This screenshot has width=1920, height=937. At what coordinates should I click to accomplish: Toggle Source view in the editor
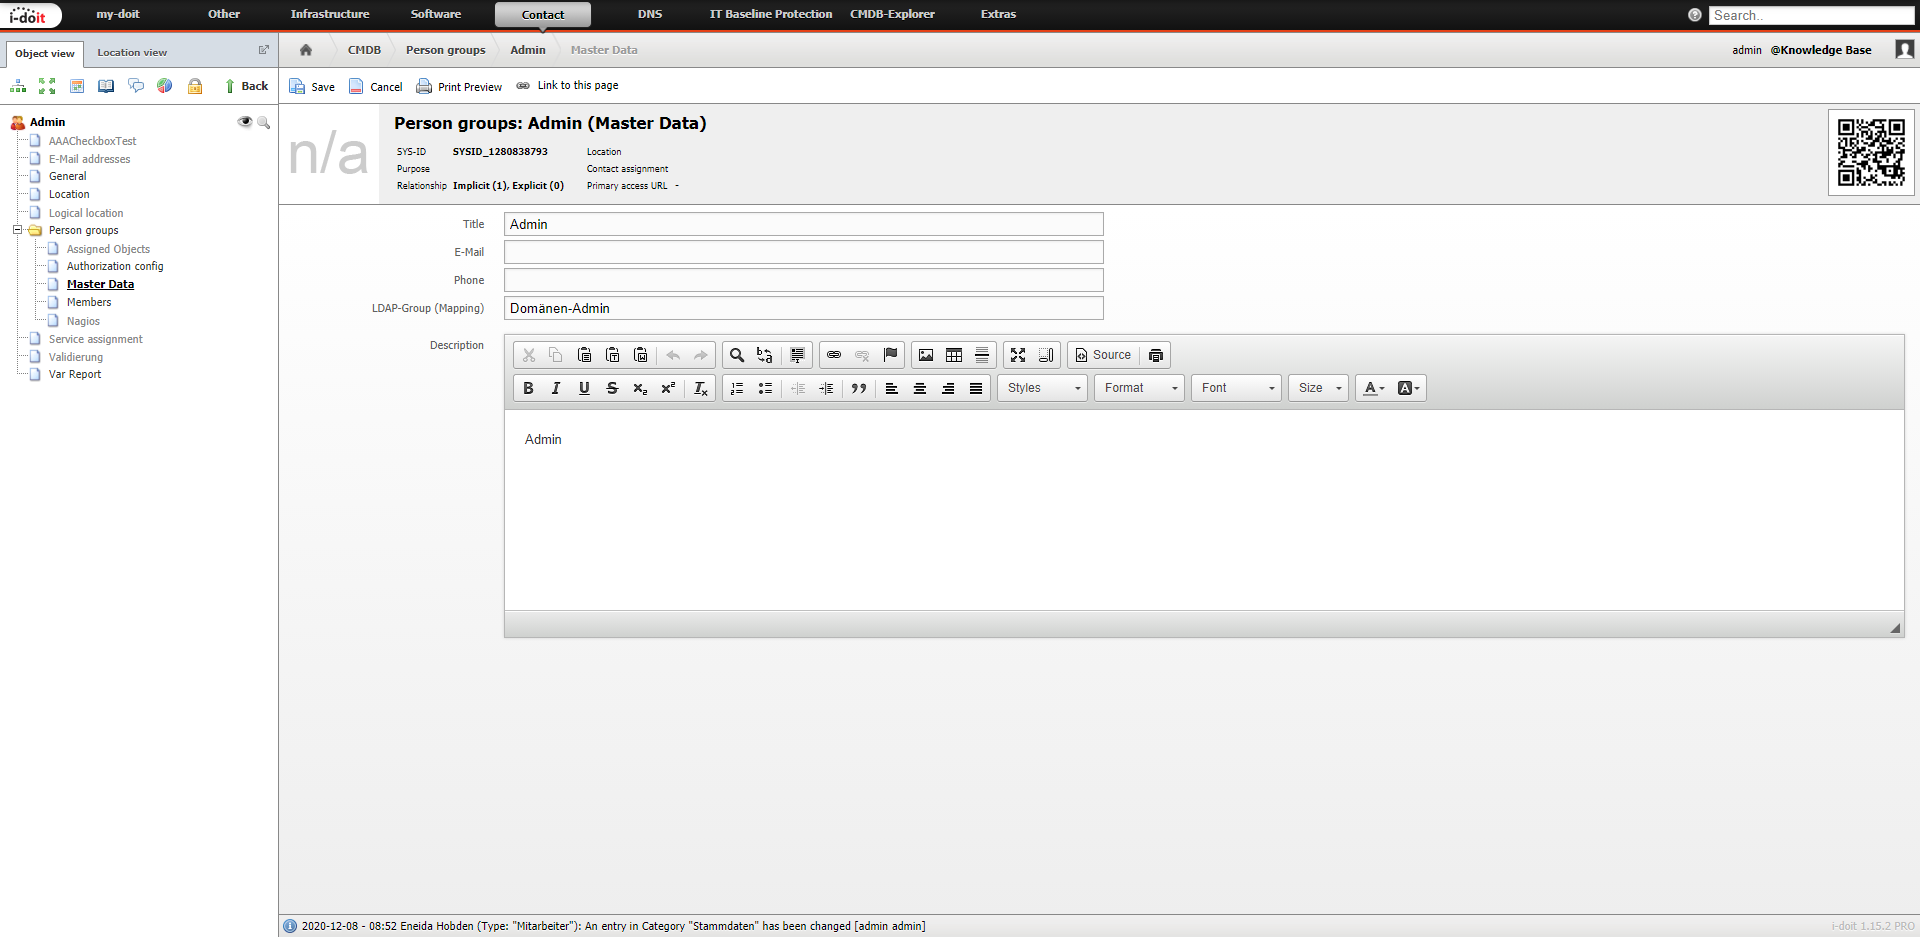[x=1103, y=355]
